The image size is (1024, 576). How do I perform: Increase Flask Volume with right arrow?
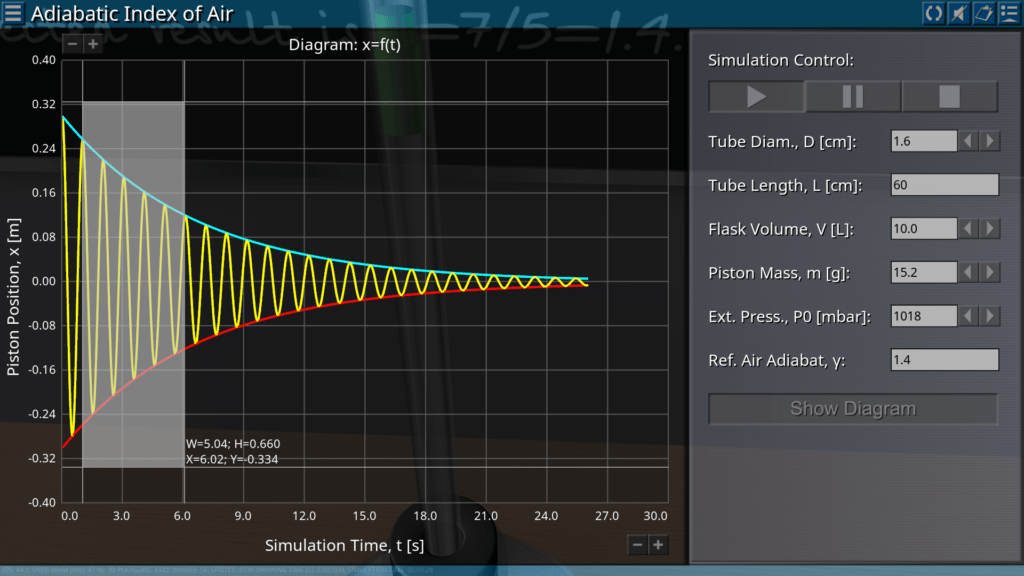coord(989,229)
